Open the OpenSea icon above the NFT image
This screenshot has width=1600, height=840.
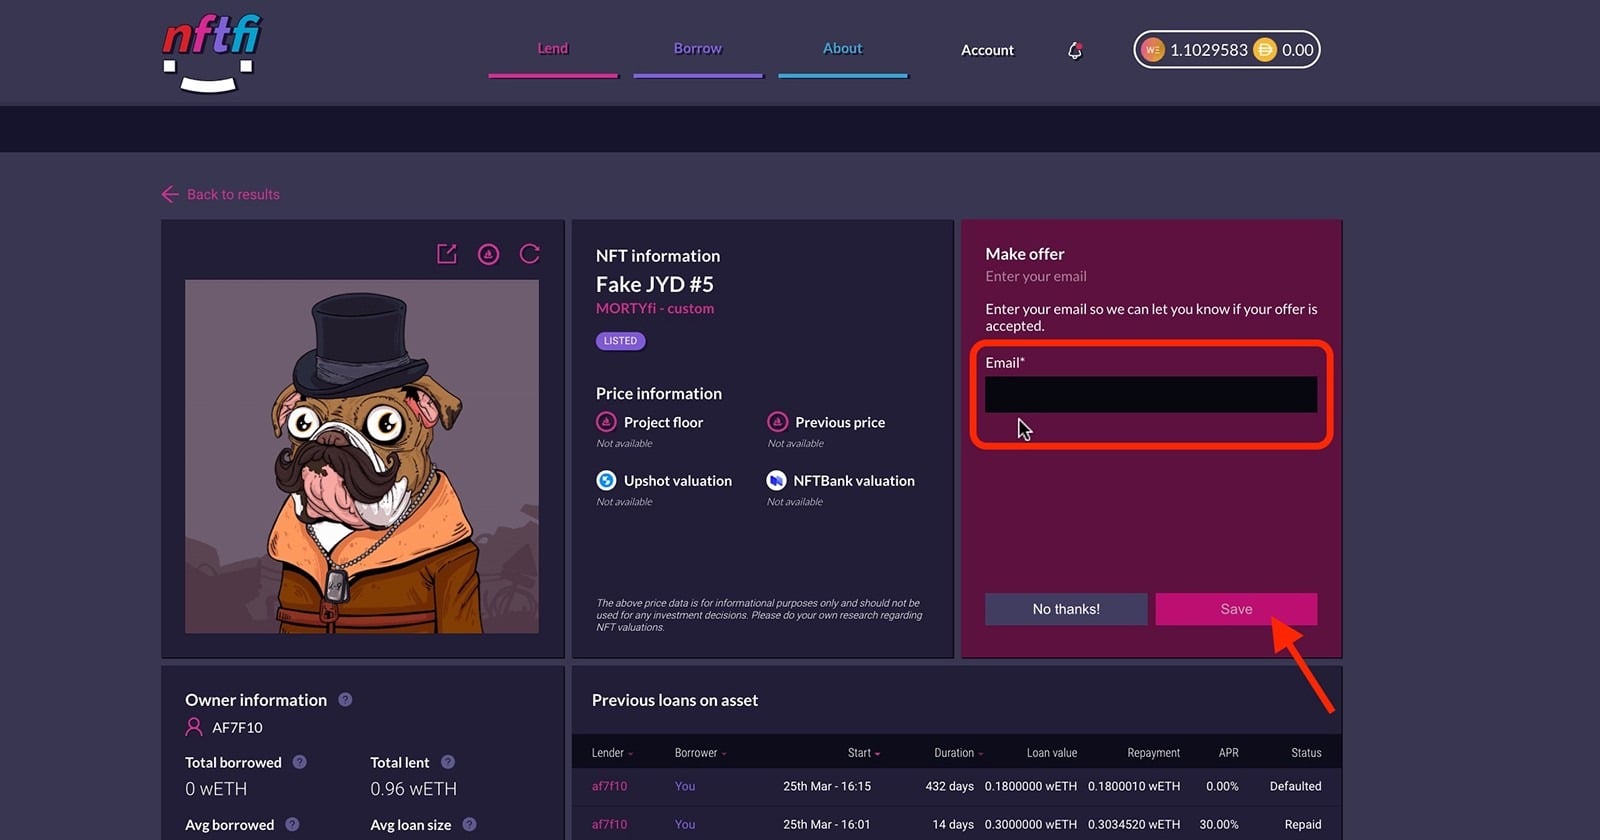(x=488, y=254)
